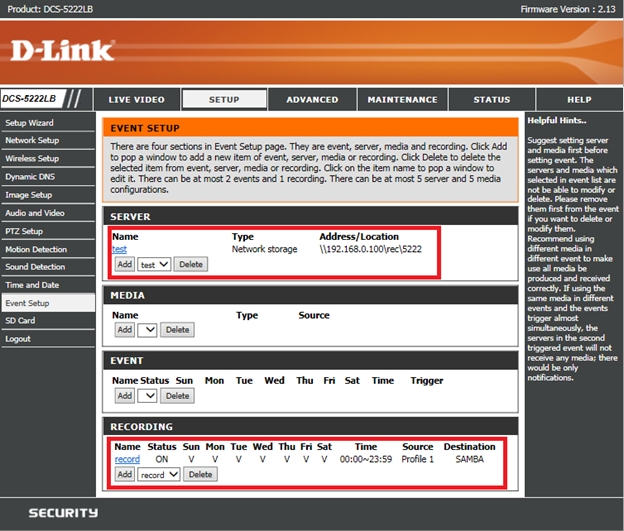
Task: Go to the Status tab
Action: point(491,100)
